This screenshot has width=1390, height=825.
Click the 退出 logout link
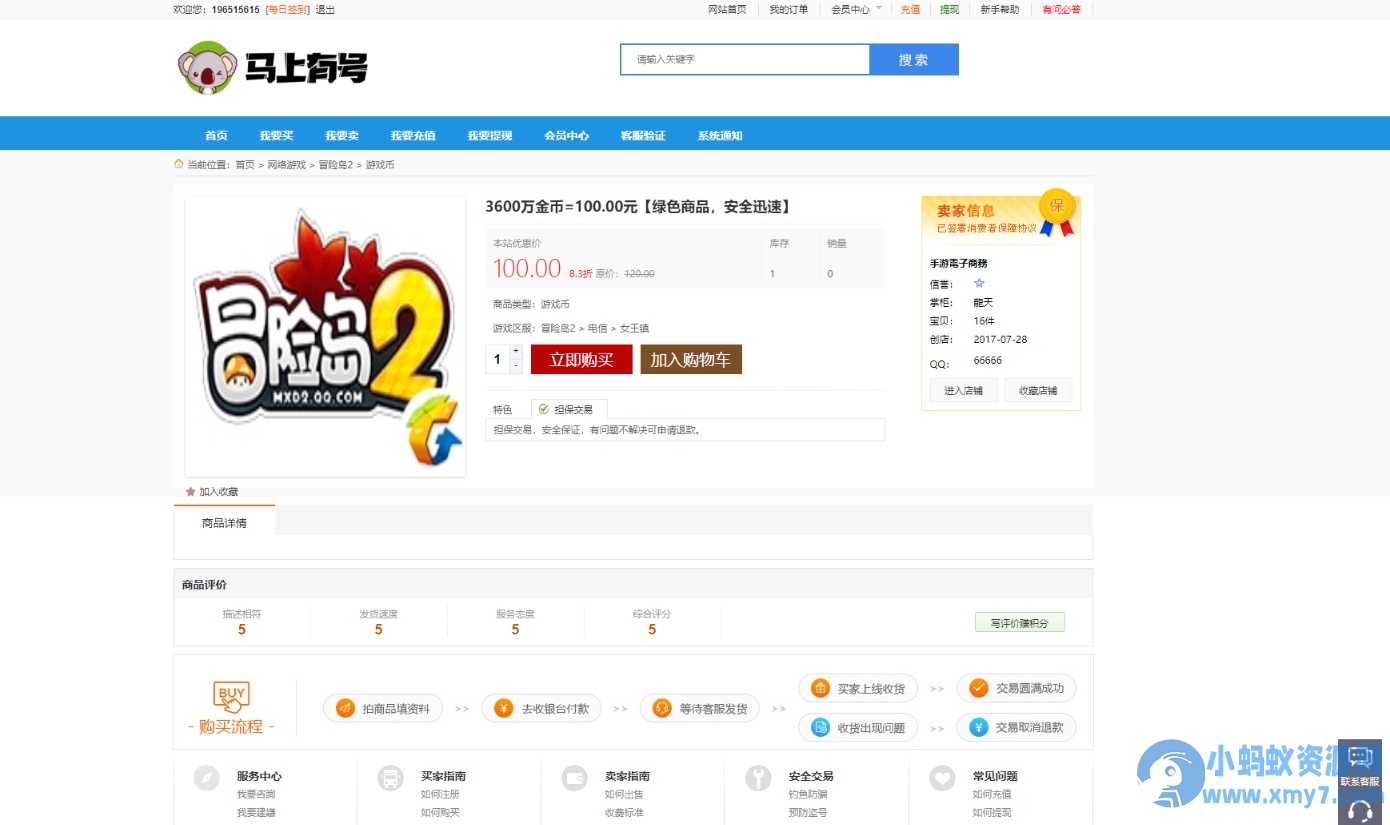point(325,9)
